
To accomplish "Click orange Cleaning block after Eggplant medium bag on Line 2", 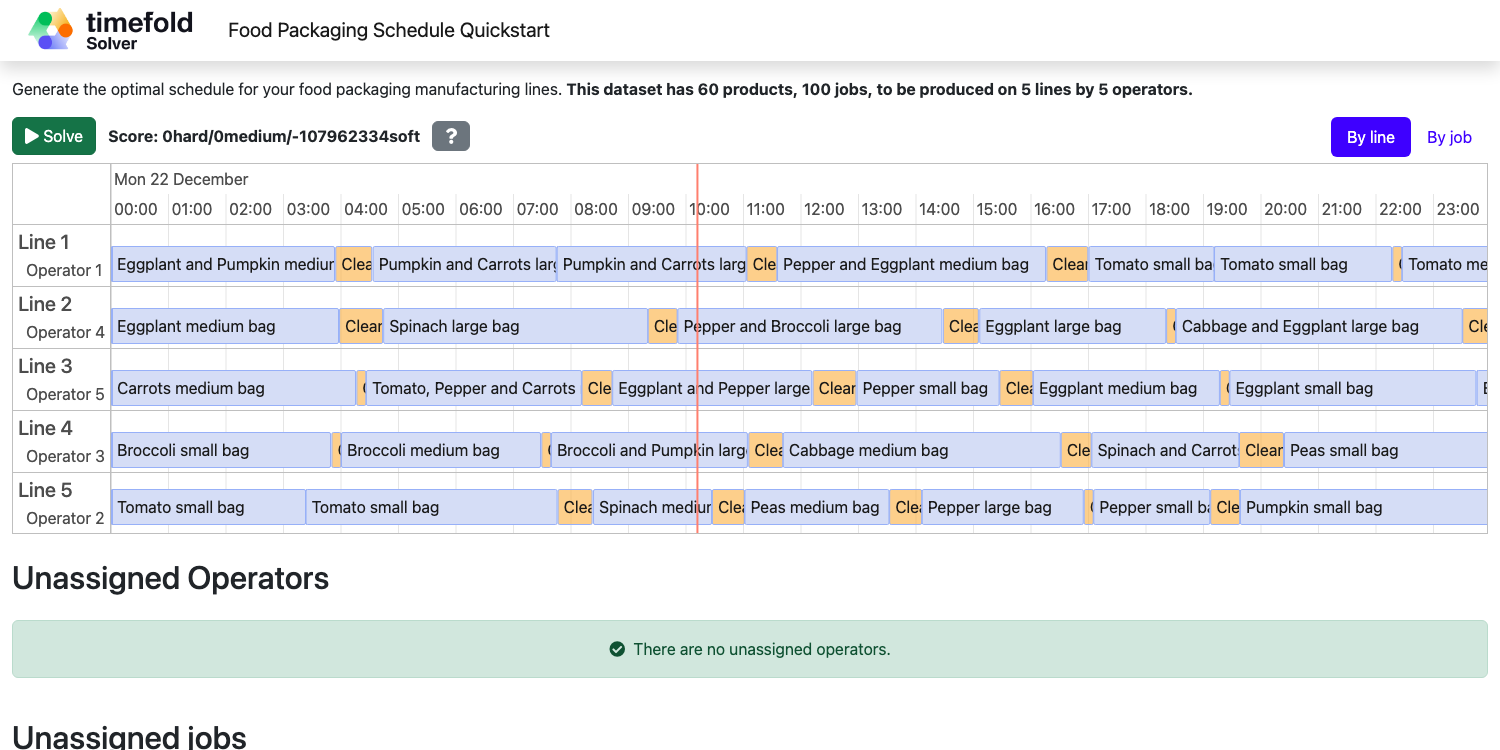I will tap(361, 326).
